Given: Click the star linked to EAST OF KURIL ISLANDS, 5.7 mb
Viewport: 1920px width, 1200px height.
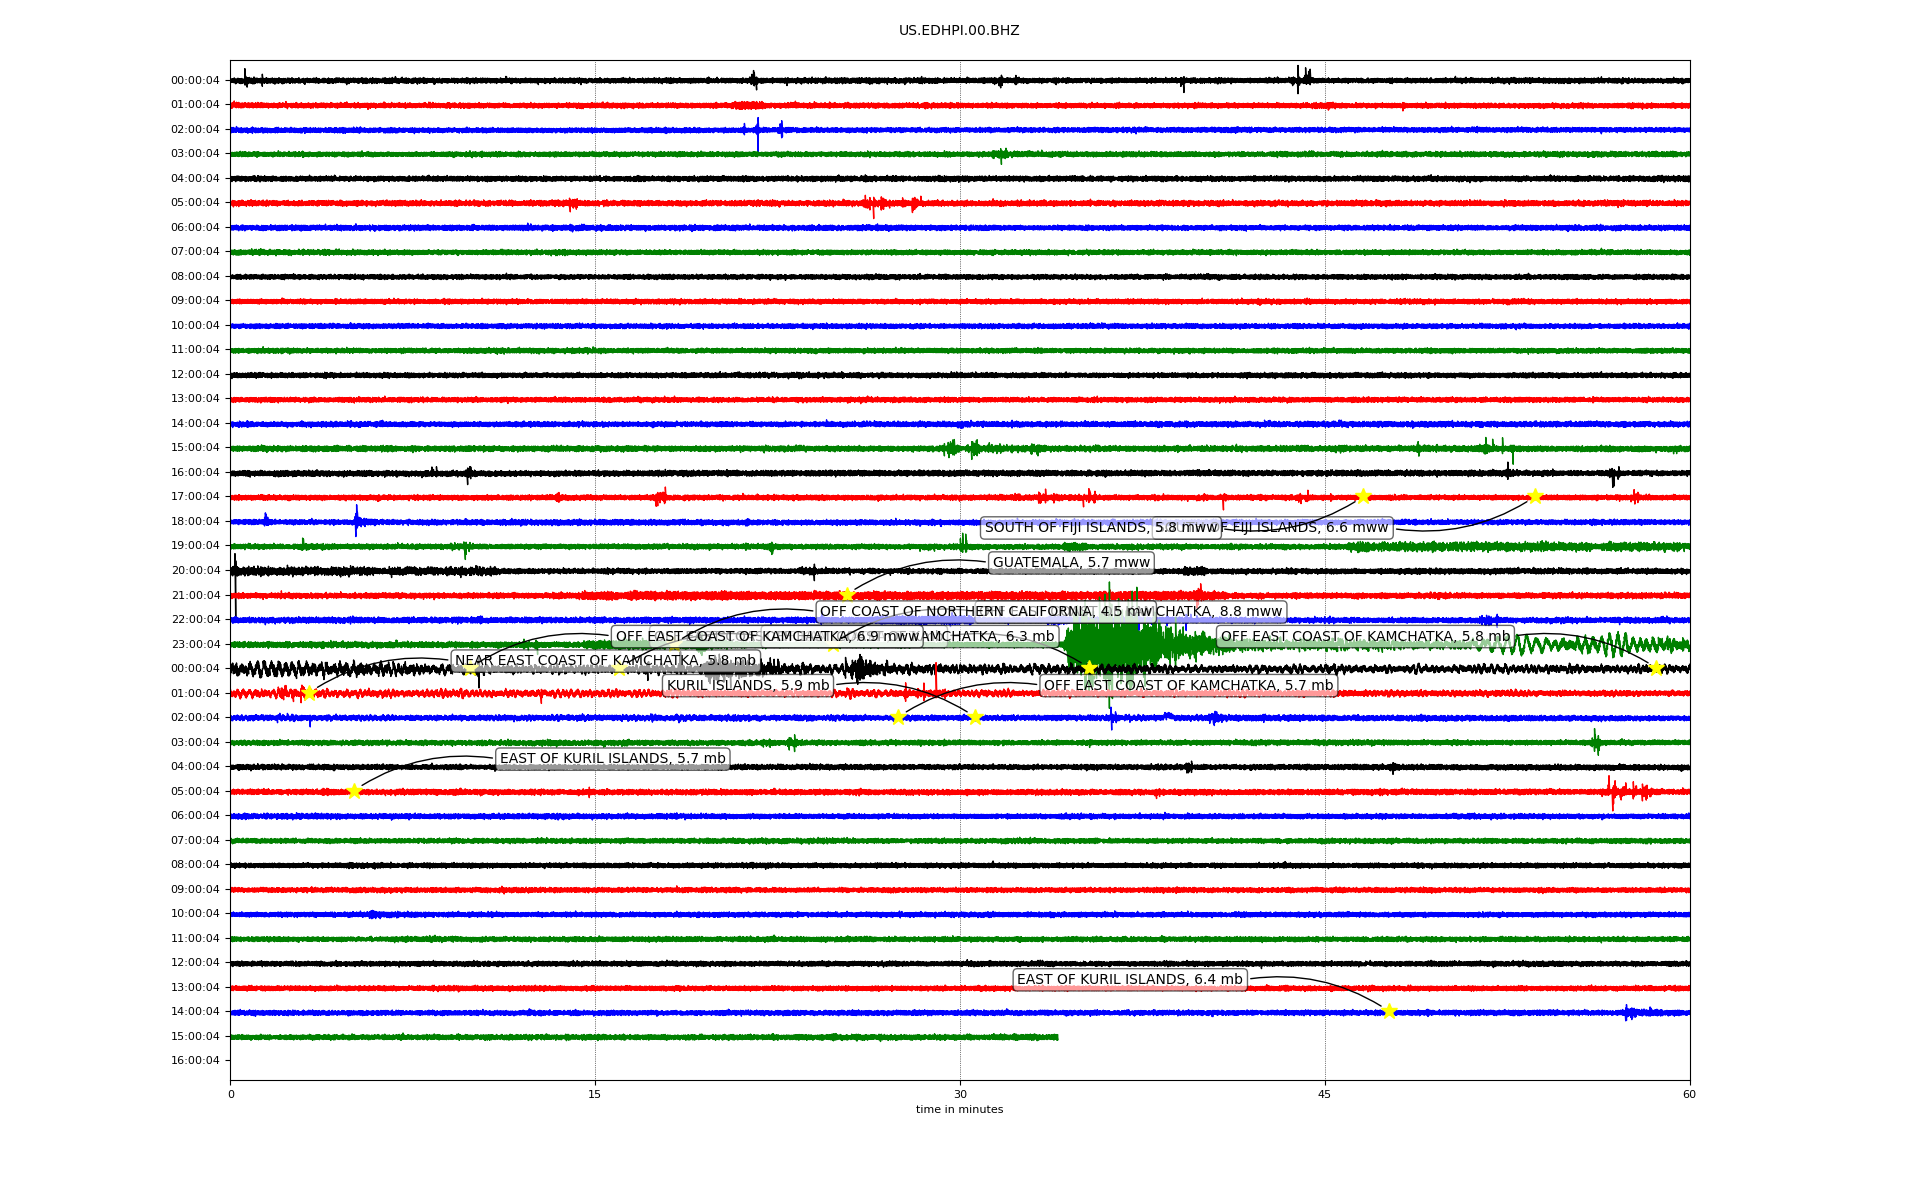Looking at the screenshot, I should click(354, 792).
